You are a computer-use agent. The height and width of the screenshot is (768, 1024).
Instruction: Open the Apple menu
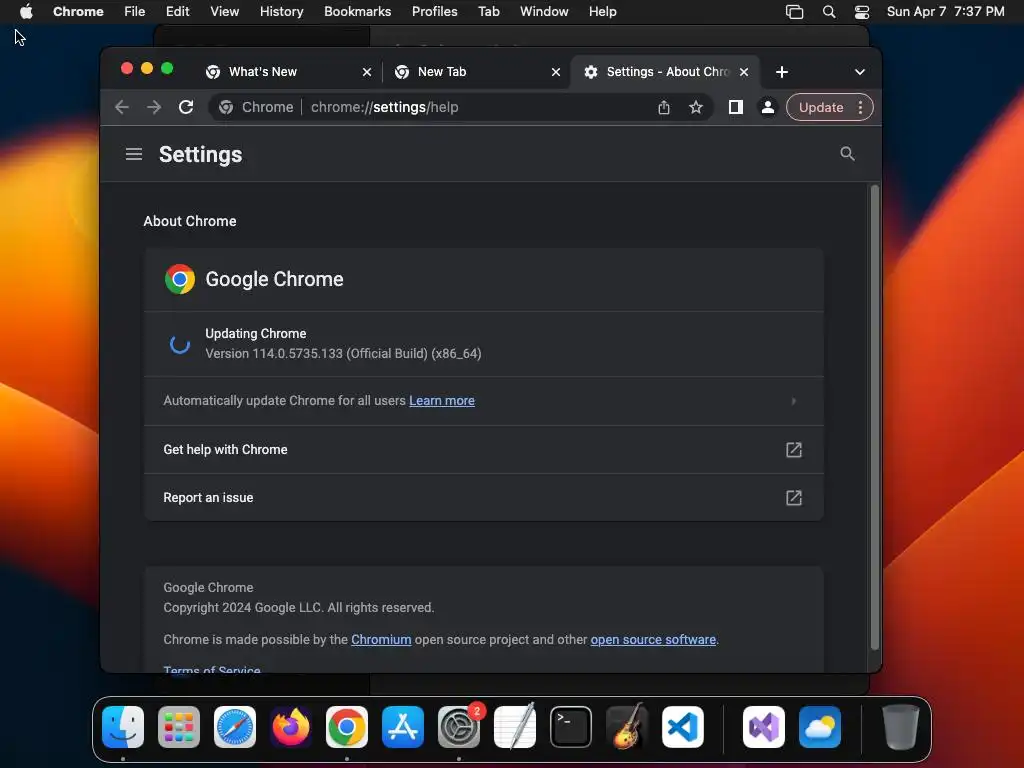pyautogui.click(x=26, y=12)
